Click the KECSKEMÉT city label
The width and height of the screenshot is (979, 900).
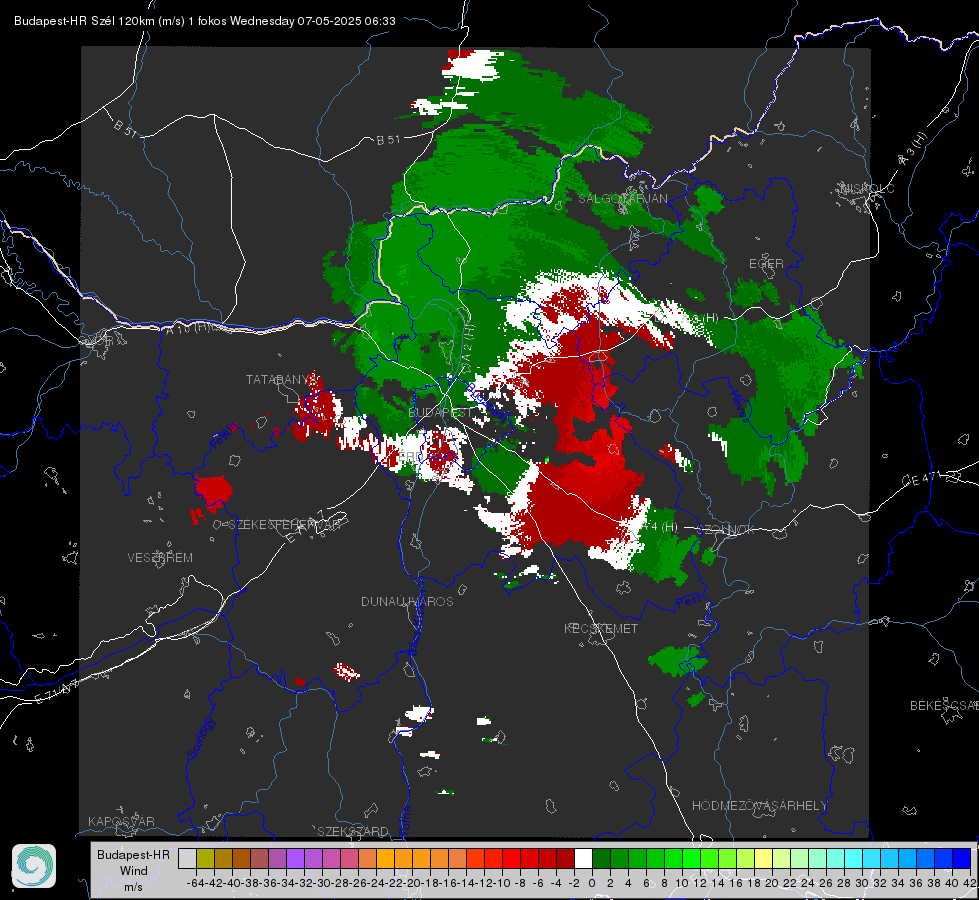601,628
